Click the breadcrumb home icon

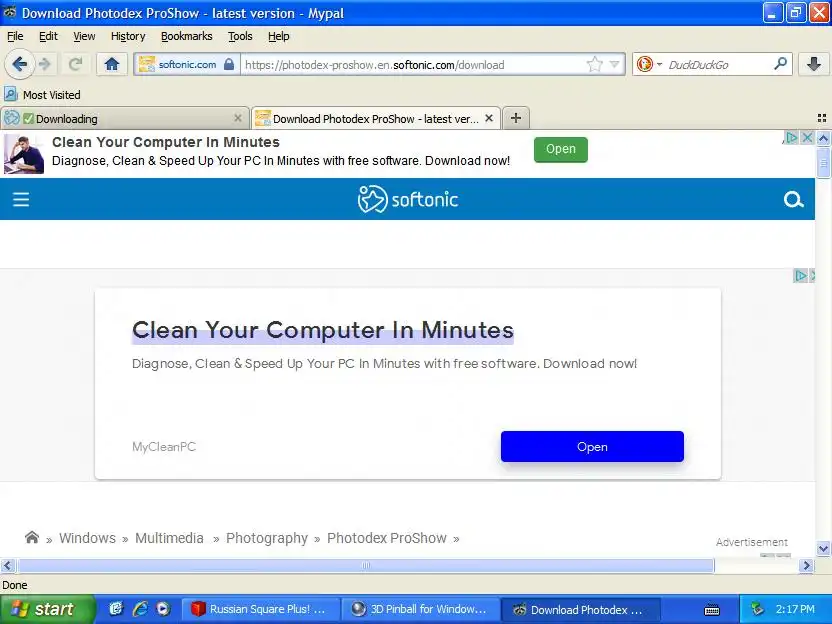tap(32, 538)
